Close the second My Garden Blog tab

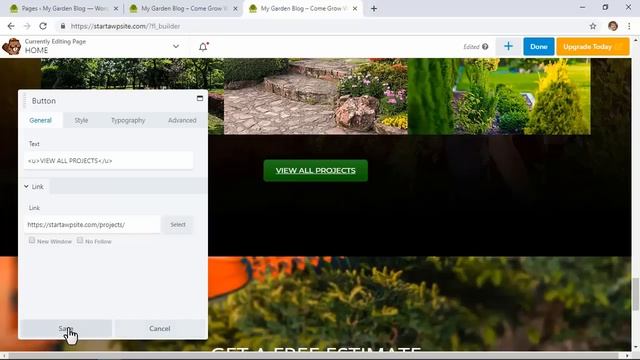pos(236,9)
